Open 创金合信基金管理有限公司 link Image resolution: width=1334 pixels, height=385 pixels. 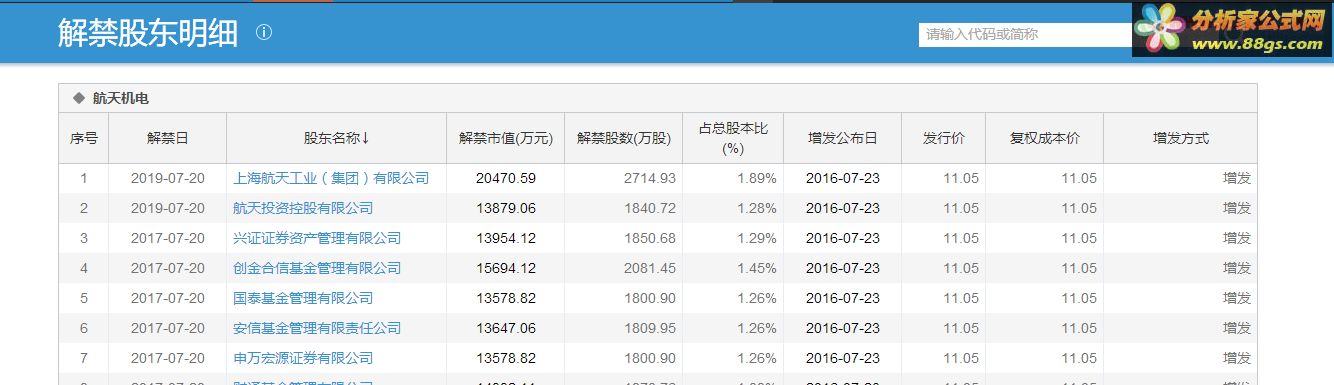click(x=317, y=268)
